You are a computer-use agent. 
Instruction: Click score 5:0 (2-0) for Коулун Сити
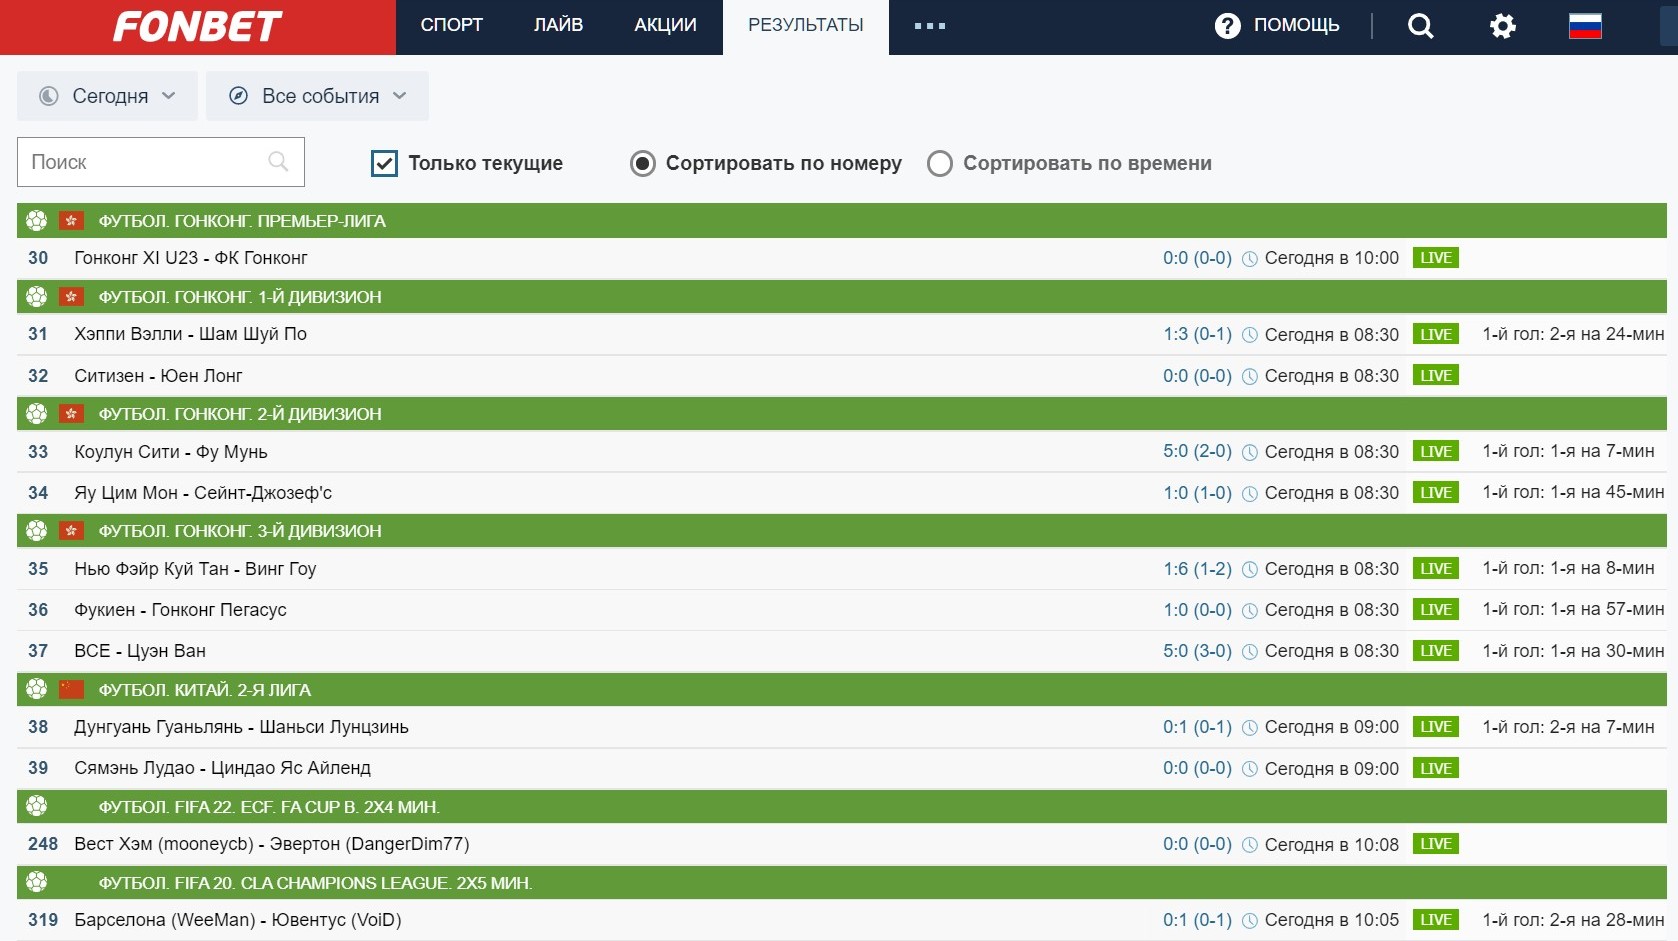click(1197, 451)
